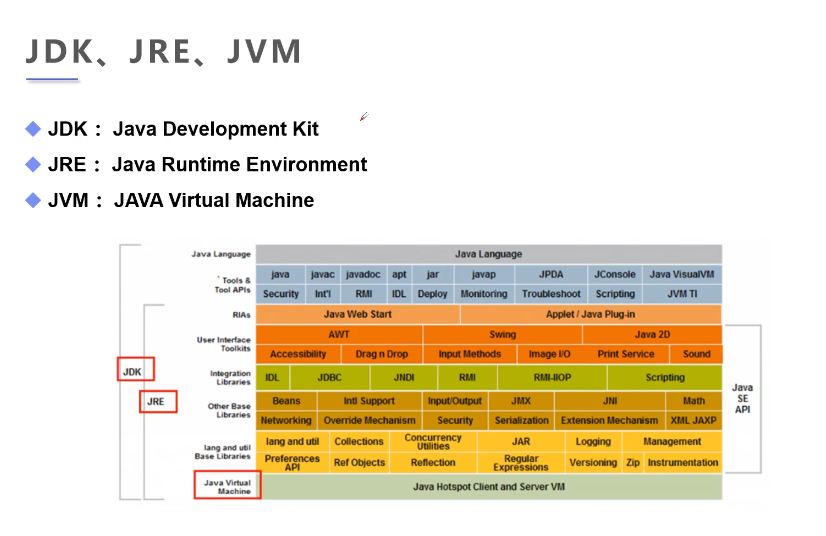This screenshot has width=826, height=536.
Task: Click the "JNDI" cell
Action: 404,378
